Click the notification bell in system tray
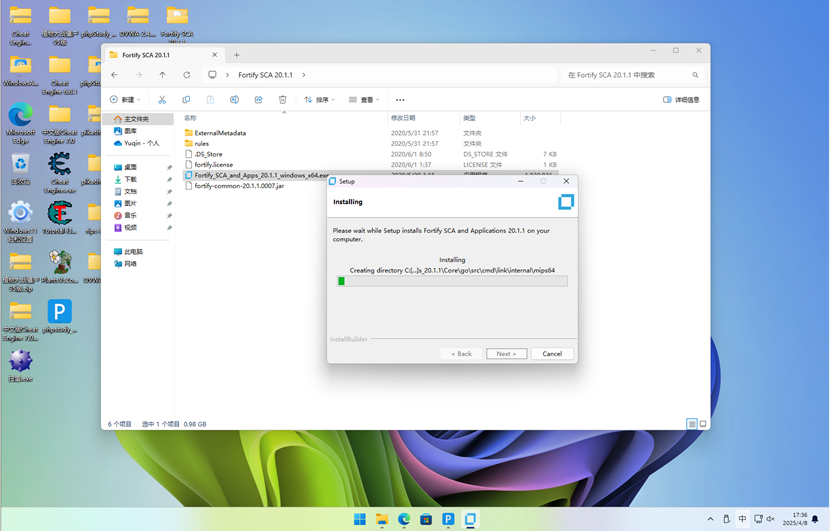The width and height of the screenshot is (830, 531). coord(815,519)
